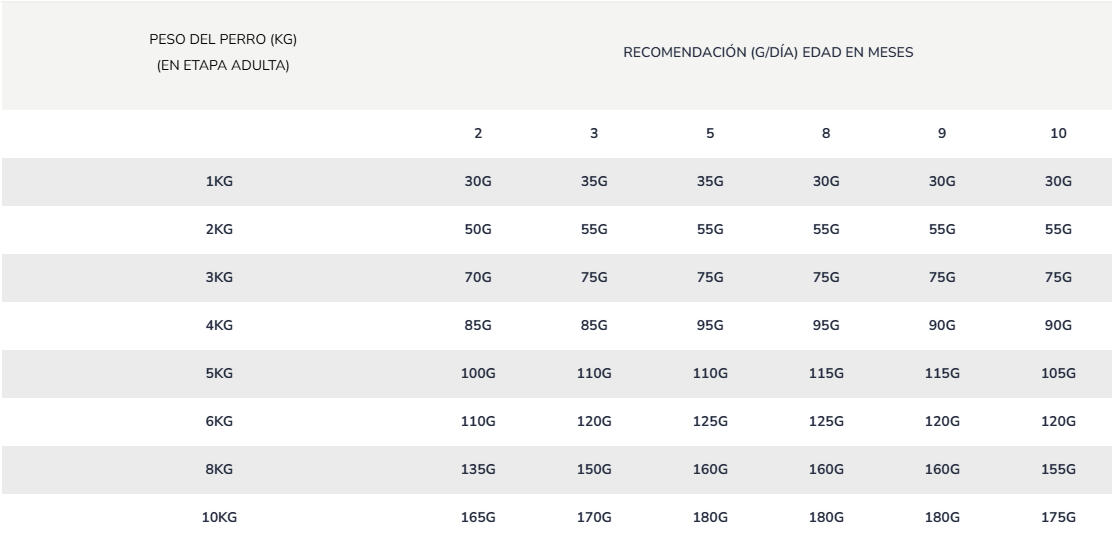
Task: Select the 8 months column header
Action: tap(826, 134)
